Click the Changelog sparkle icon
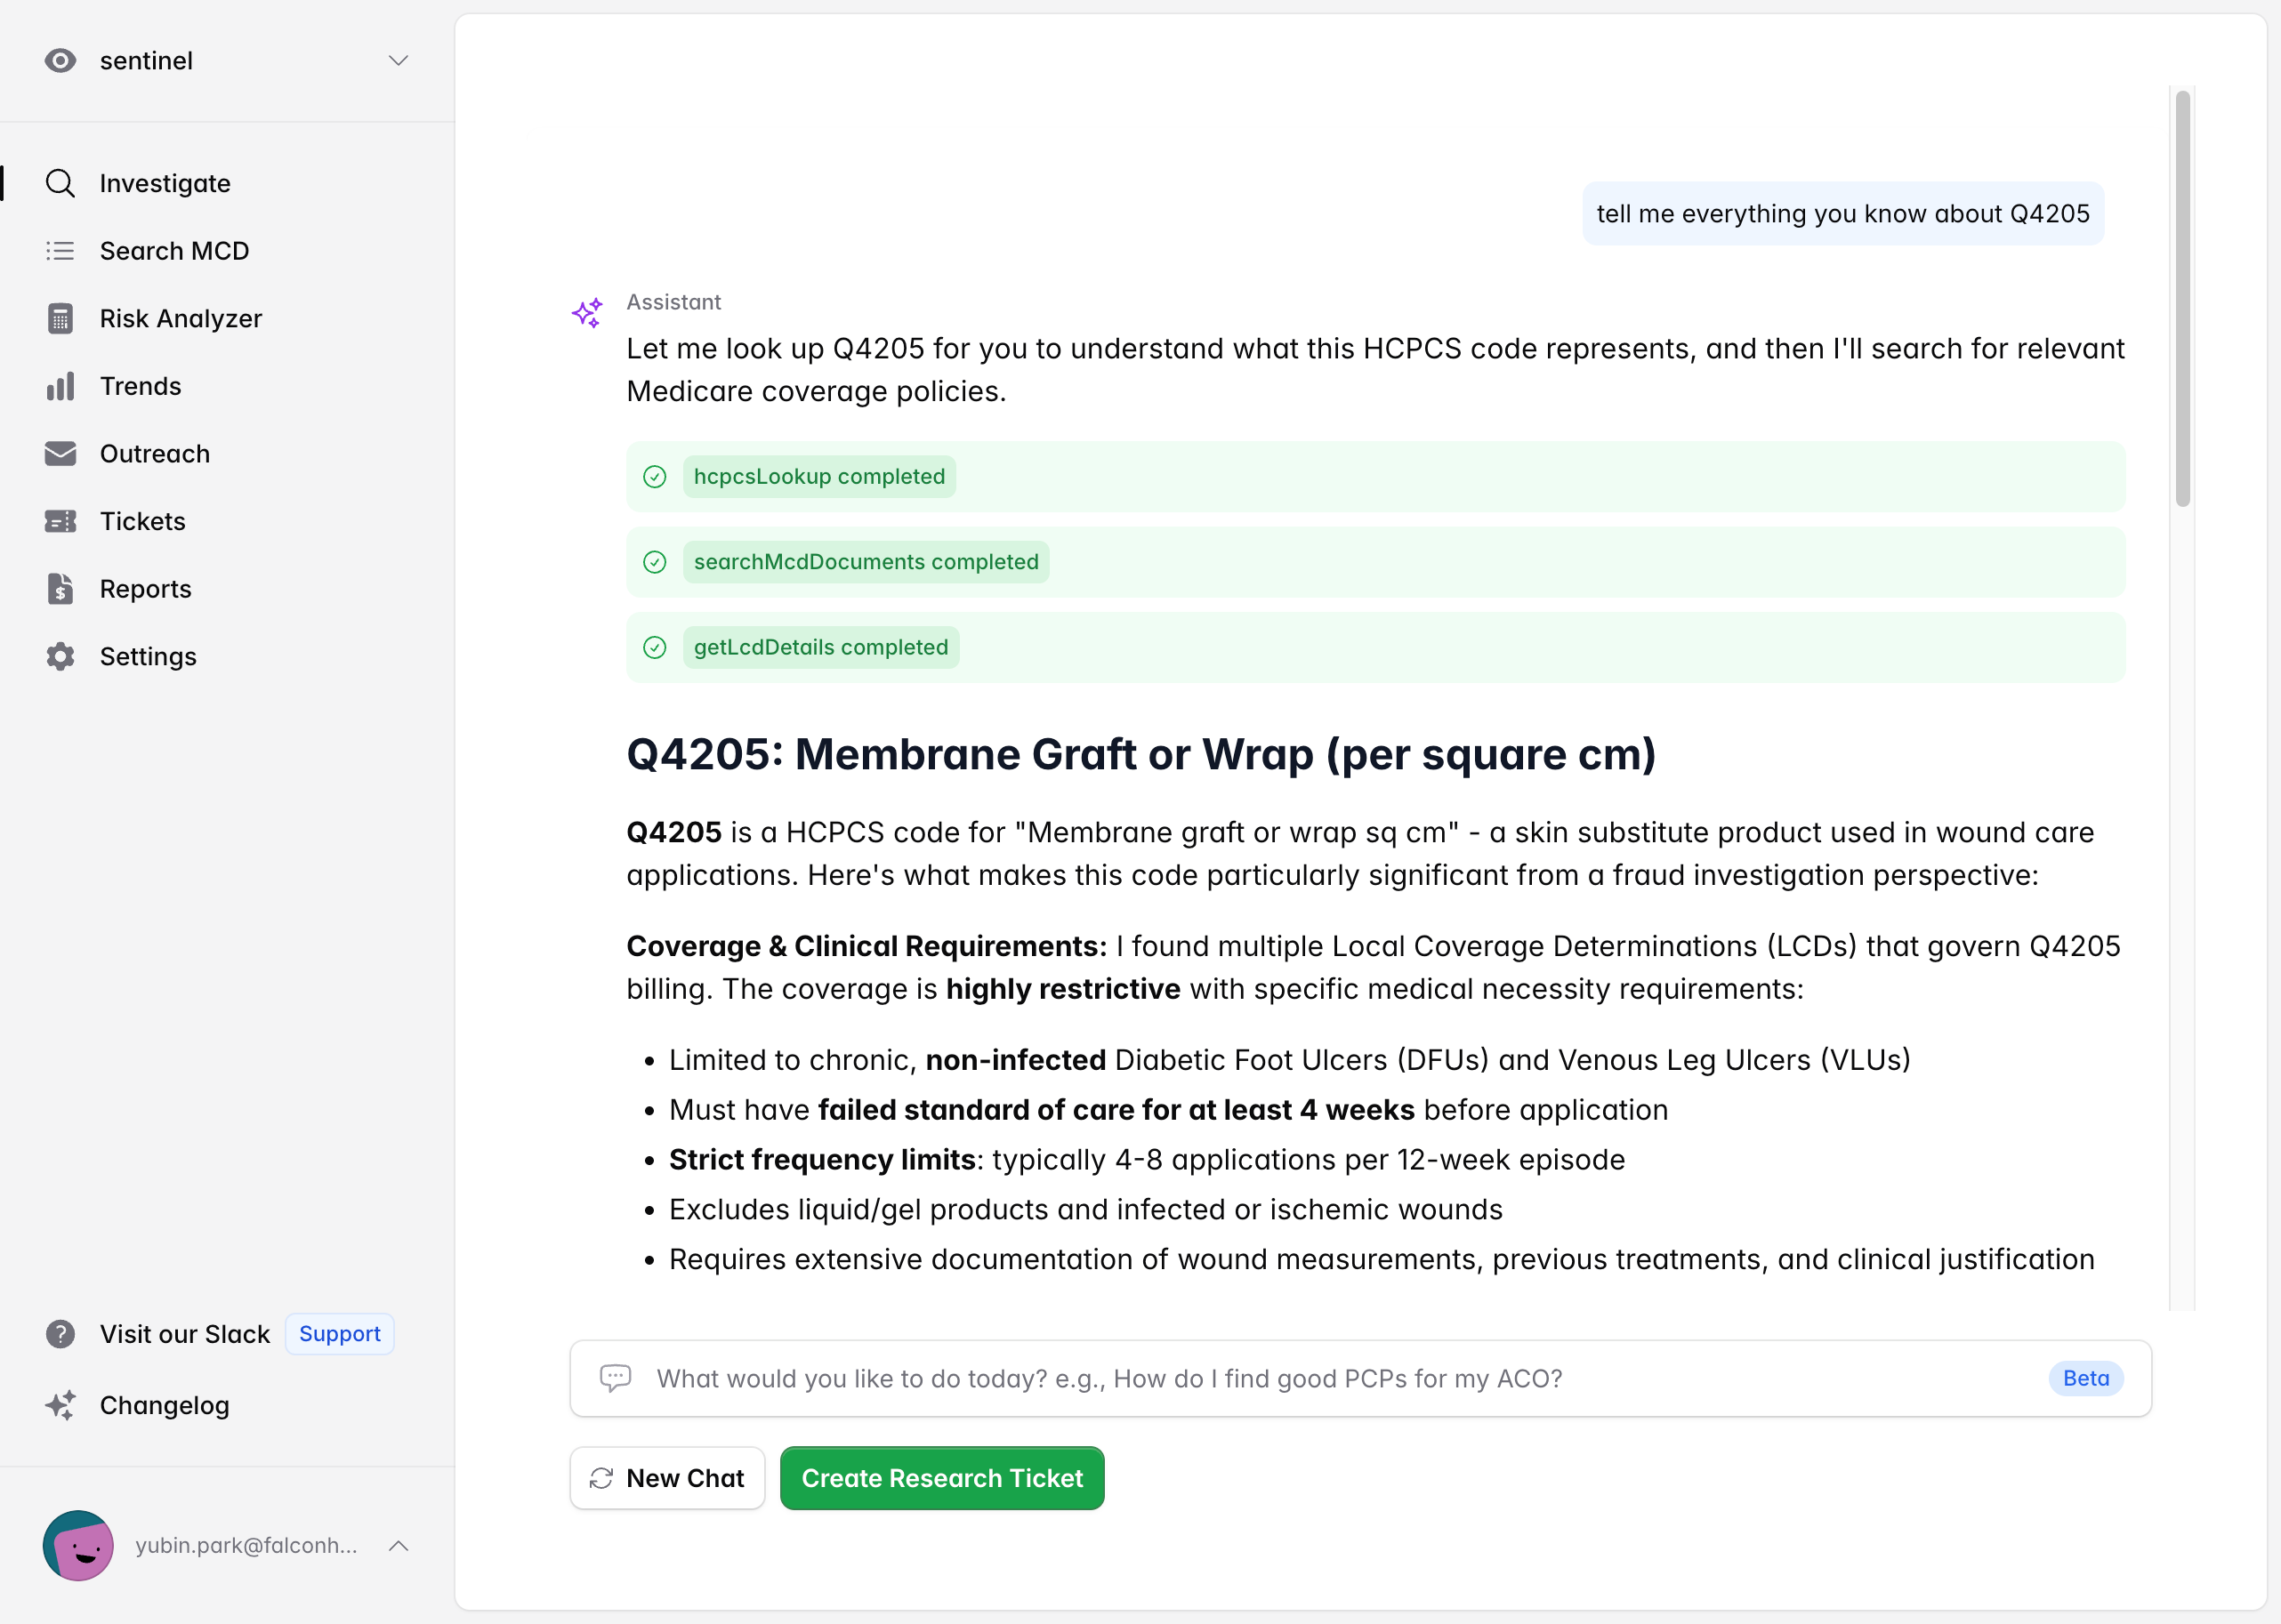2281x1624 pixels. pos(60,1405)
